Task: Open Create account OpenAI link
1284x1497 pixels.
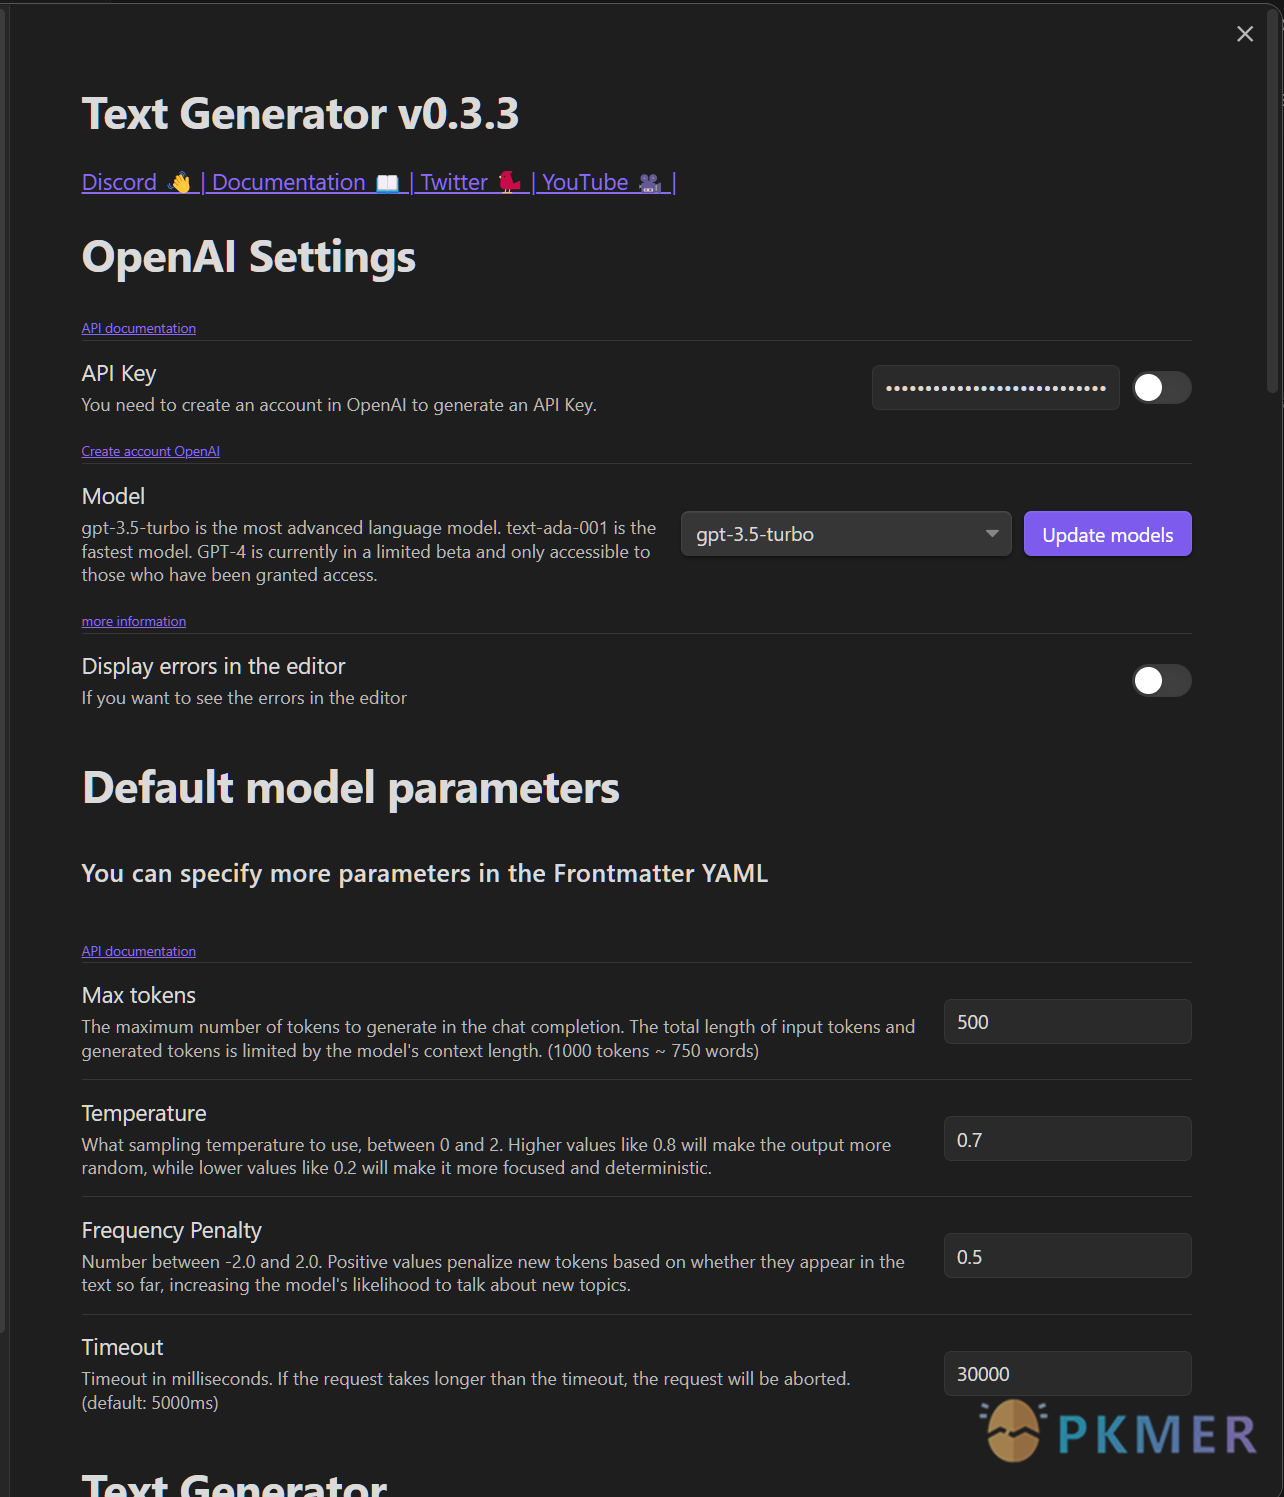Action: pos(151,451)
